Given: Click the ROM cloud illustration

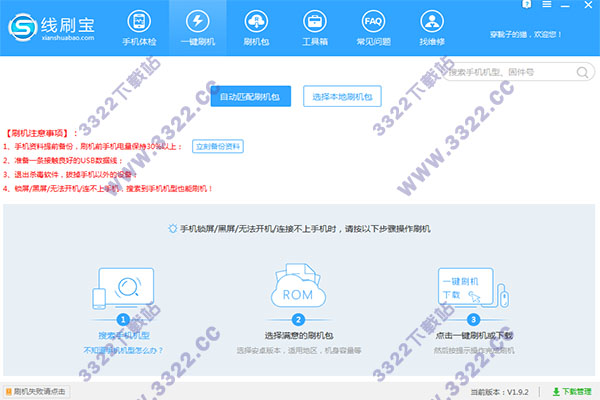Looking at the screenshot, I should pyautogui.click(x=298, y=286).
